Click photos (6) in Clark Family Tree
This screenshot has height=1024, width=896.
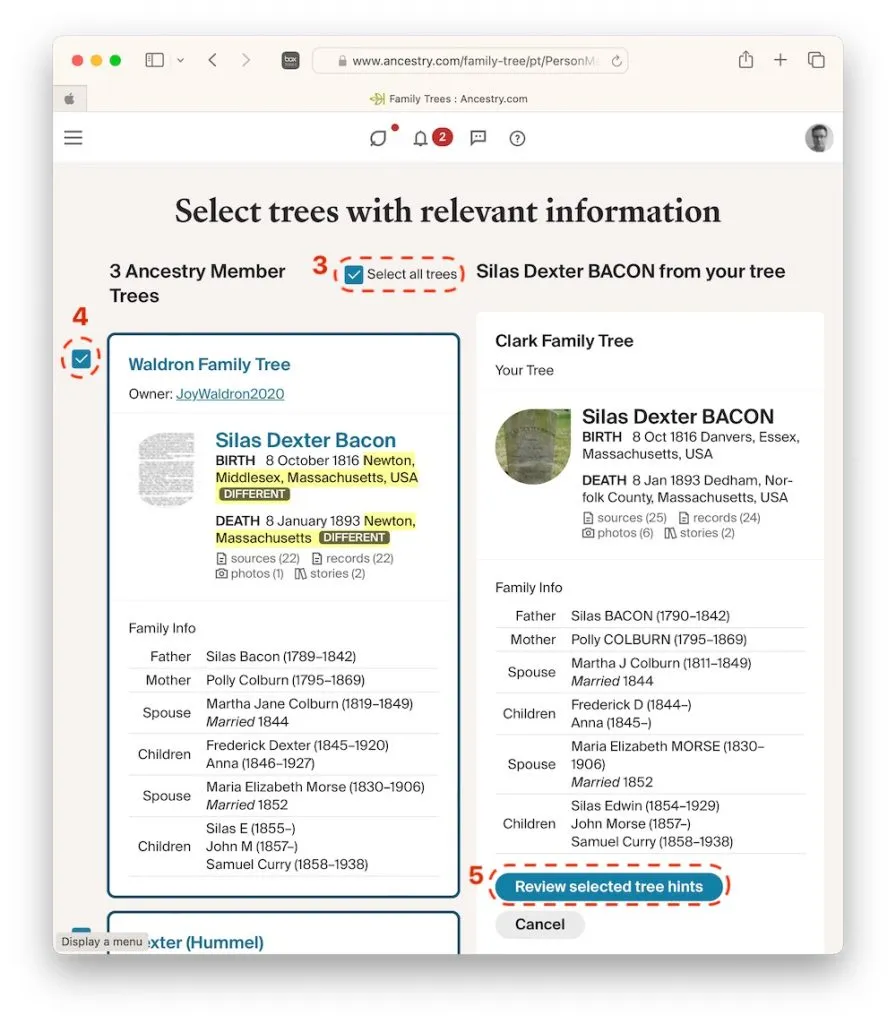click(618, 533)
